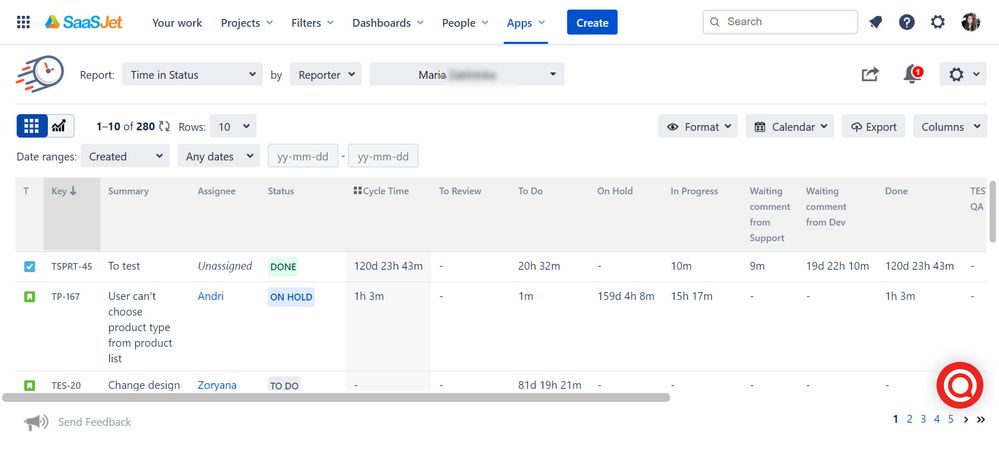
Task: Open the Apps menu
Action: pyautogui.click(x=526, y=23)
